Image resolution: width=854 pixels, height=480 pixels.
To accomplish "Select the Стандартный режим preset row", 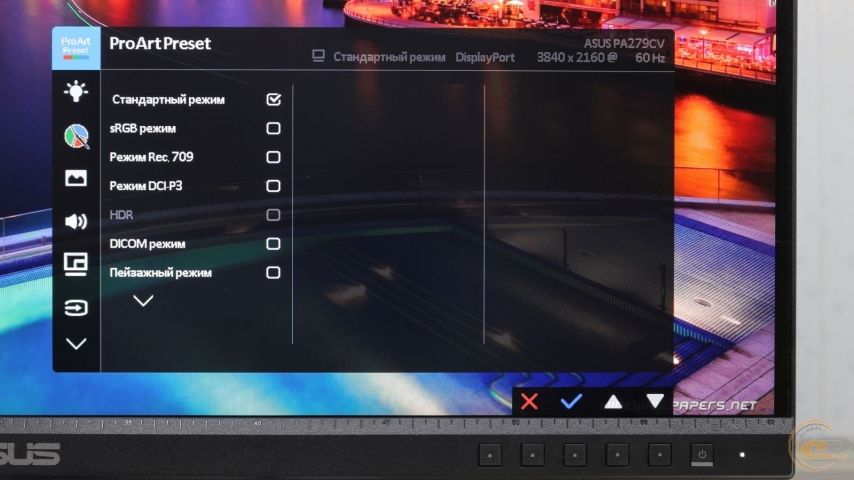I will pyautogui.click(x=196, y=99).
